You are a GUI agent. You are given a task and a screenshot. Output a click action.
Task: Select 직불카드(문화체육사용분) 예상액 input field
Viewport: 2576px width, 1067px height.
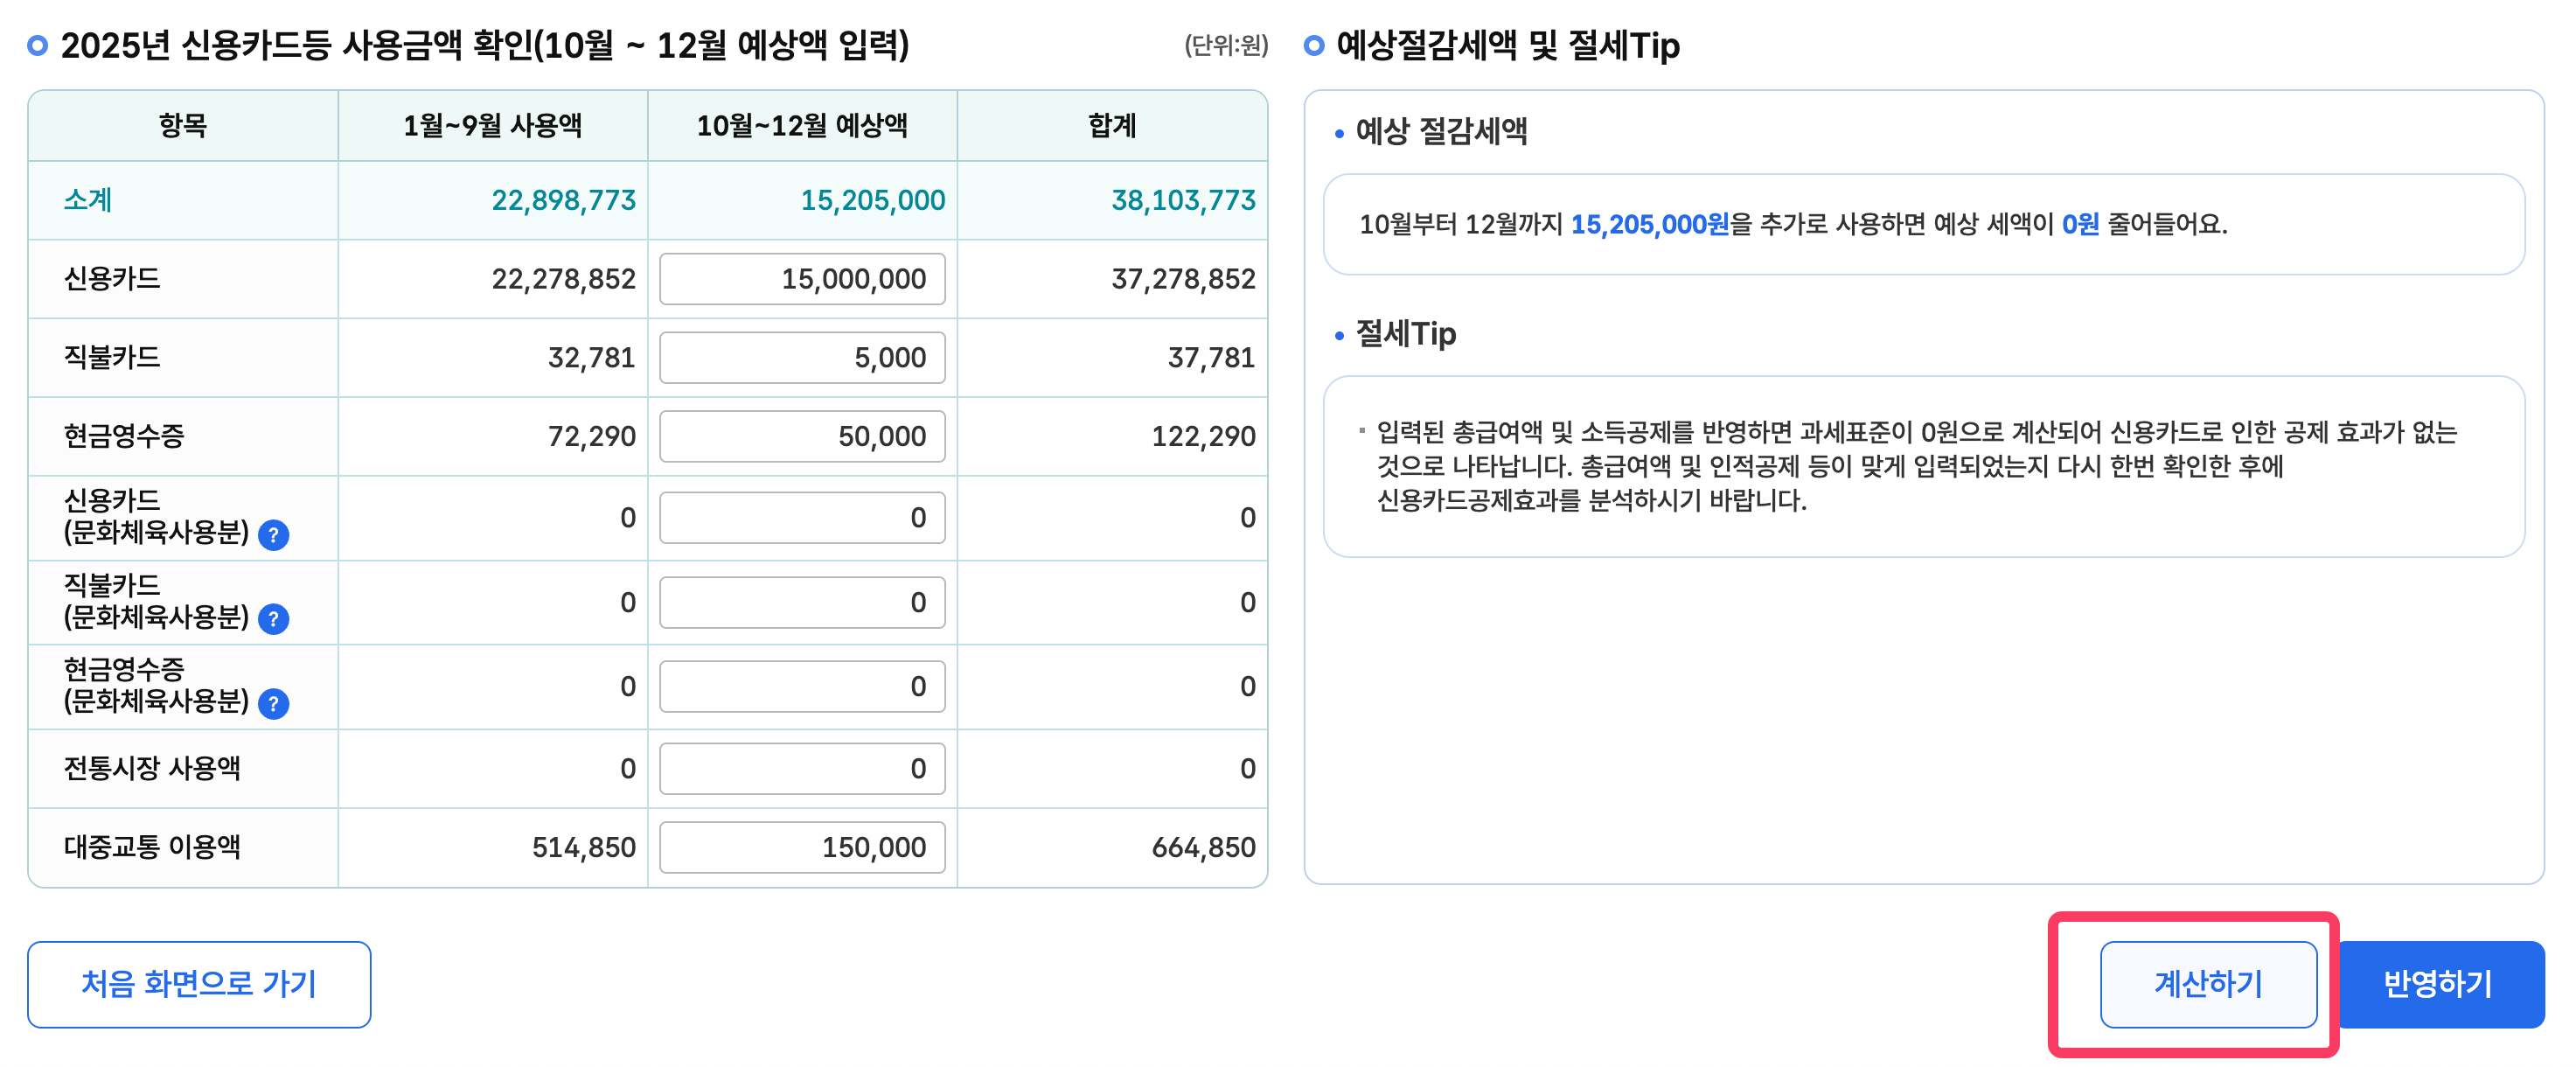coord(802,602)
